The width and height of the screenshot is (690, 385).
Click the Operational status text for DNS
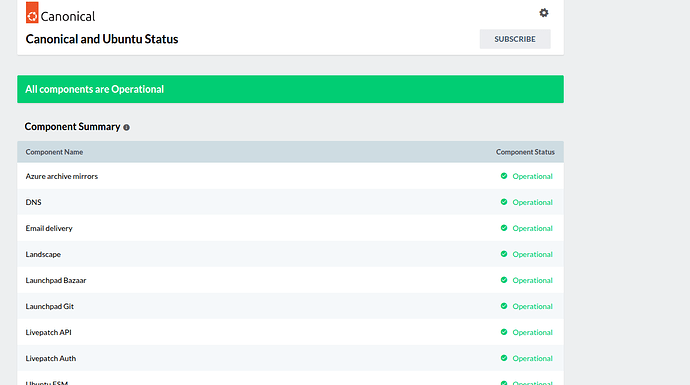pyautogui.click(x=532, y=202)
